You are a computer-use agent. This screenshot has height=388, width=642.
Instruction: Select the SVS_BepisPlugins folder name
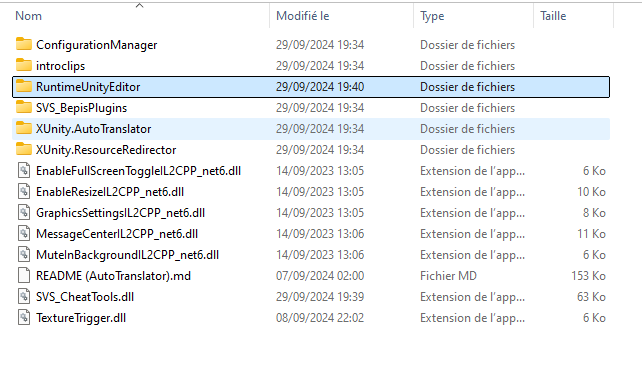(x=81, y=108)
